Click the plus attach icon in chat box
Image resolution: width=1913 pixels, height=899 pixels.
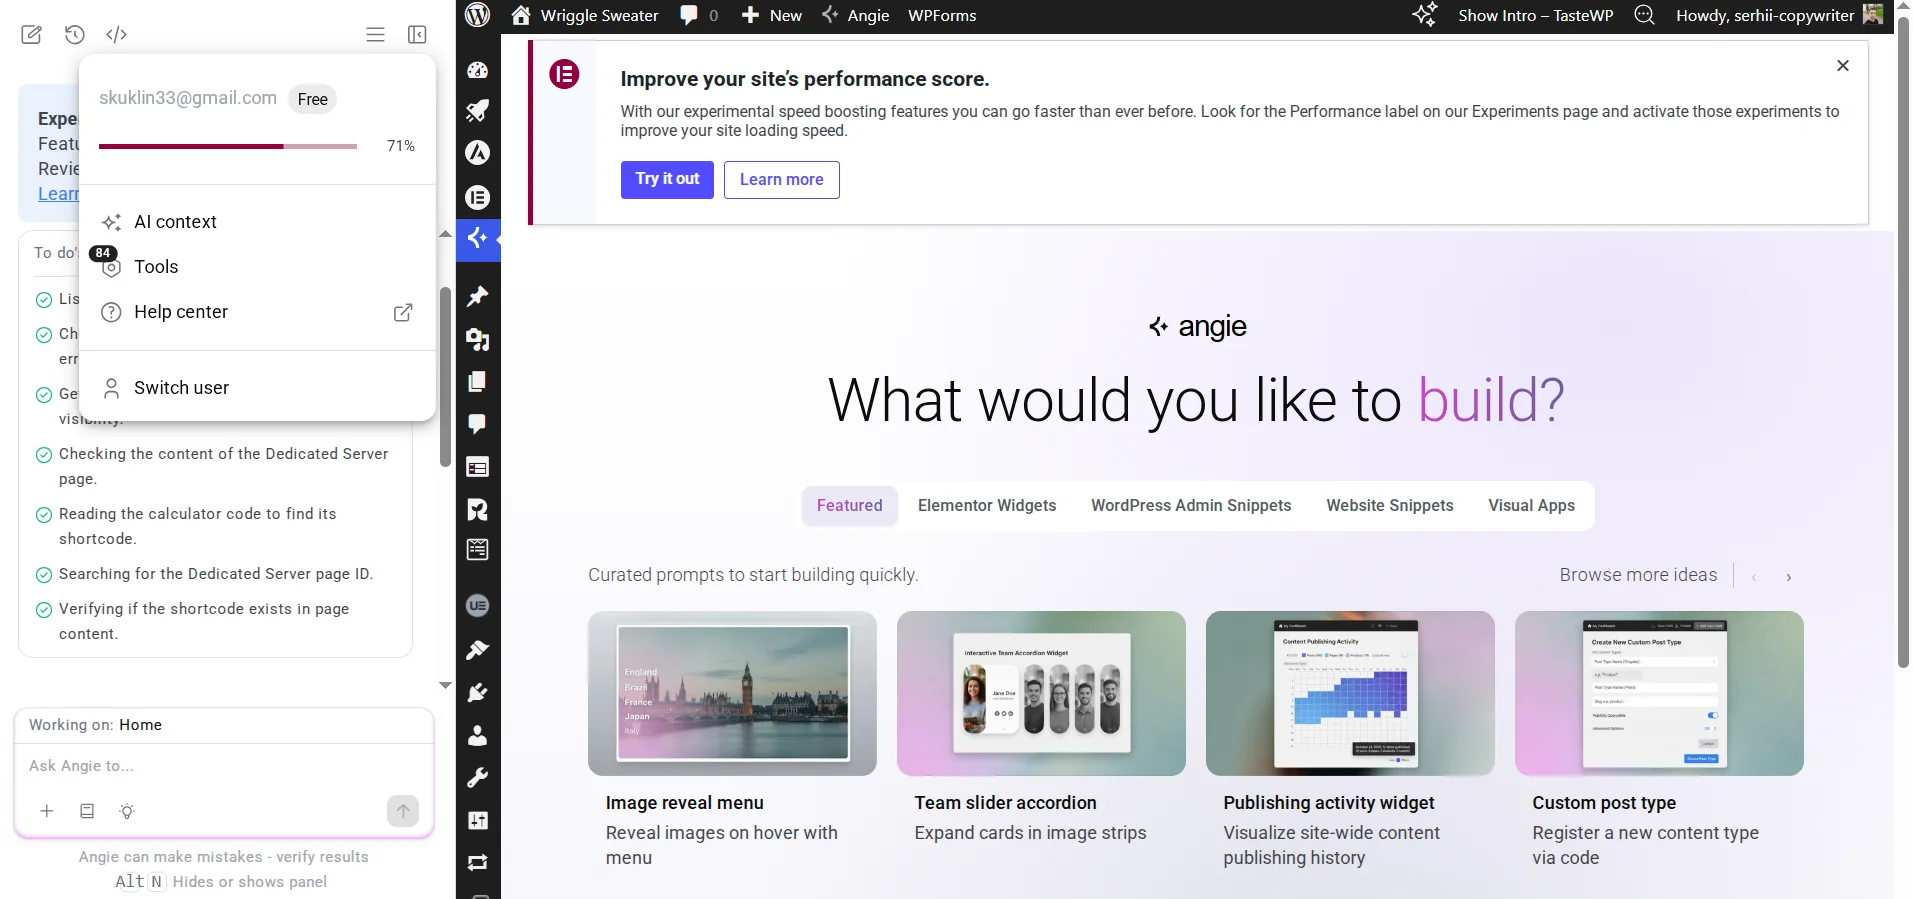47,811
